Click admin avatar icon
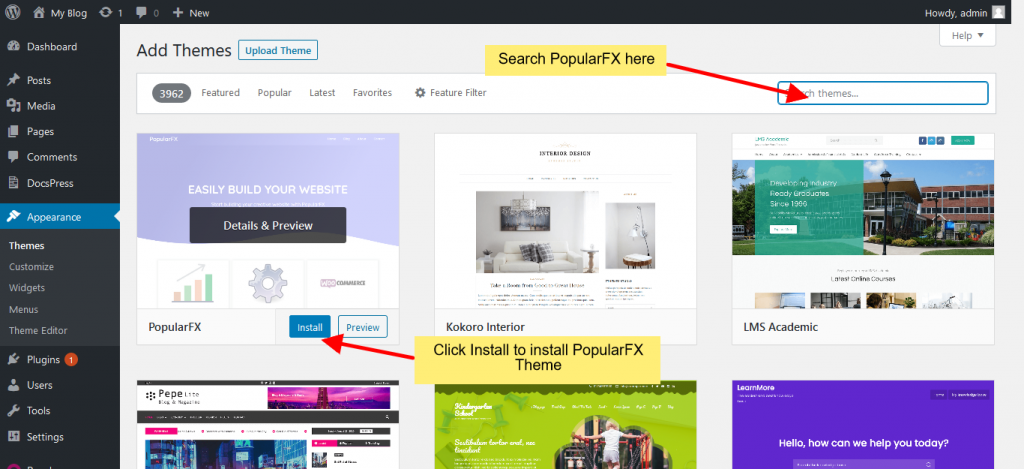Image resolution: width=1024 pixels, height=469 pixels. (x=998, y=12)
